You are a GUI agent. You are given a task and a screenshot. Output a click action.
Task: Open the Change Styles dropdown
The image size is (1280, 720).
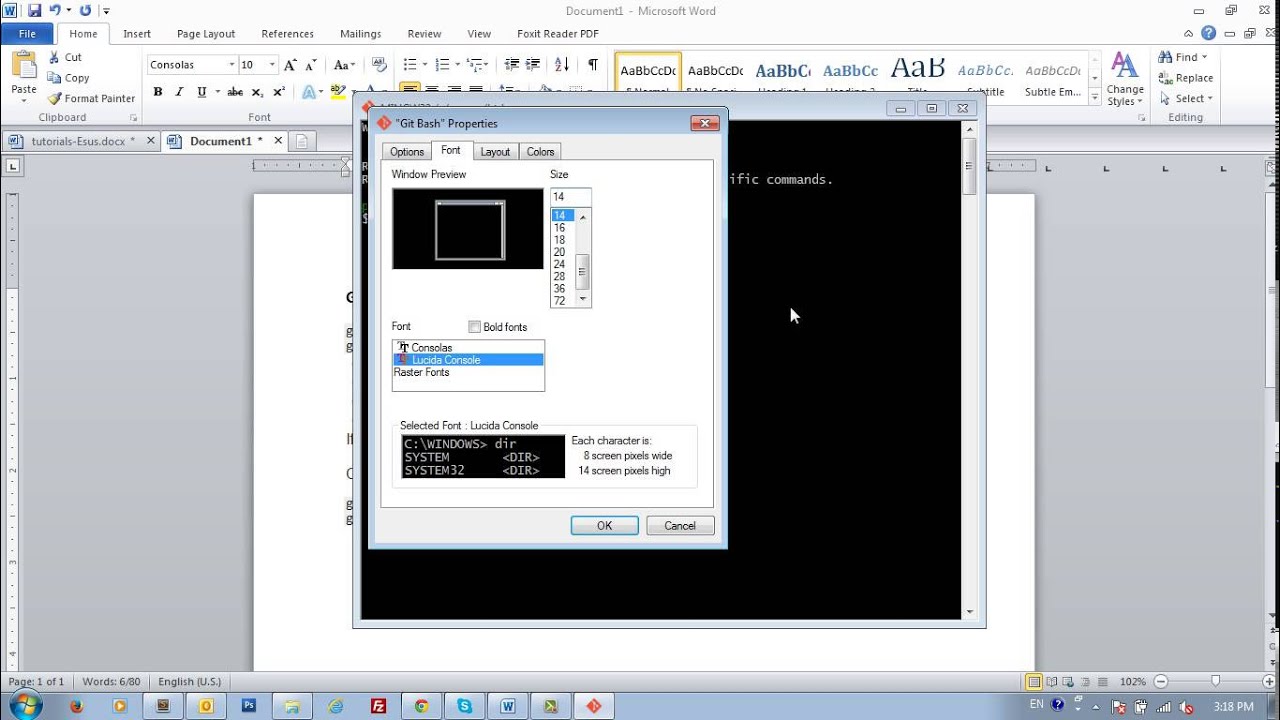(1125, 80)
